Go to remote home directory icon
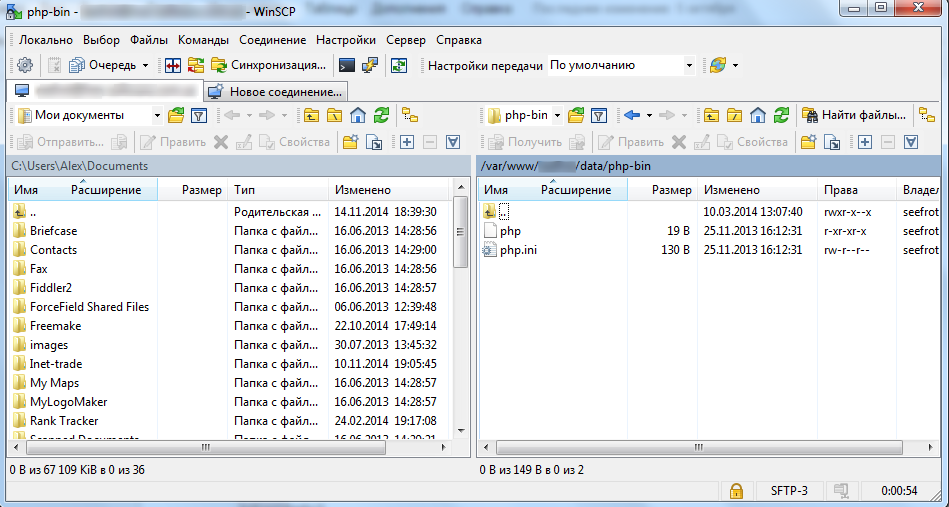Screen dimensions: 949x507 (x=758, y=115)
